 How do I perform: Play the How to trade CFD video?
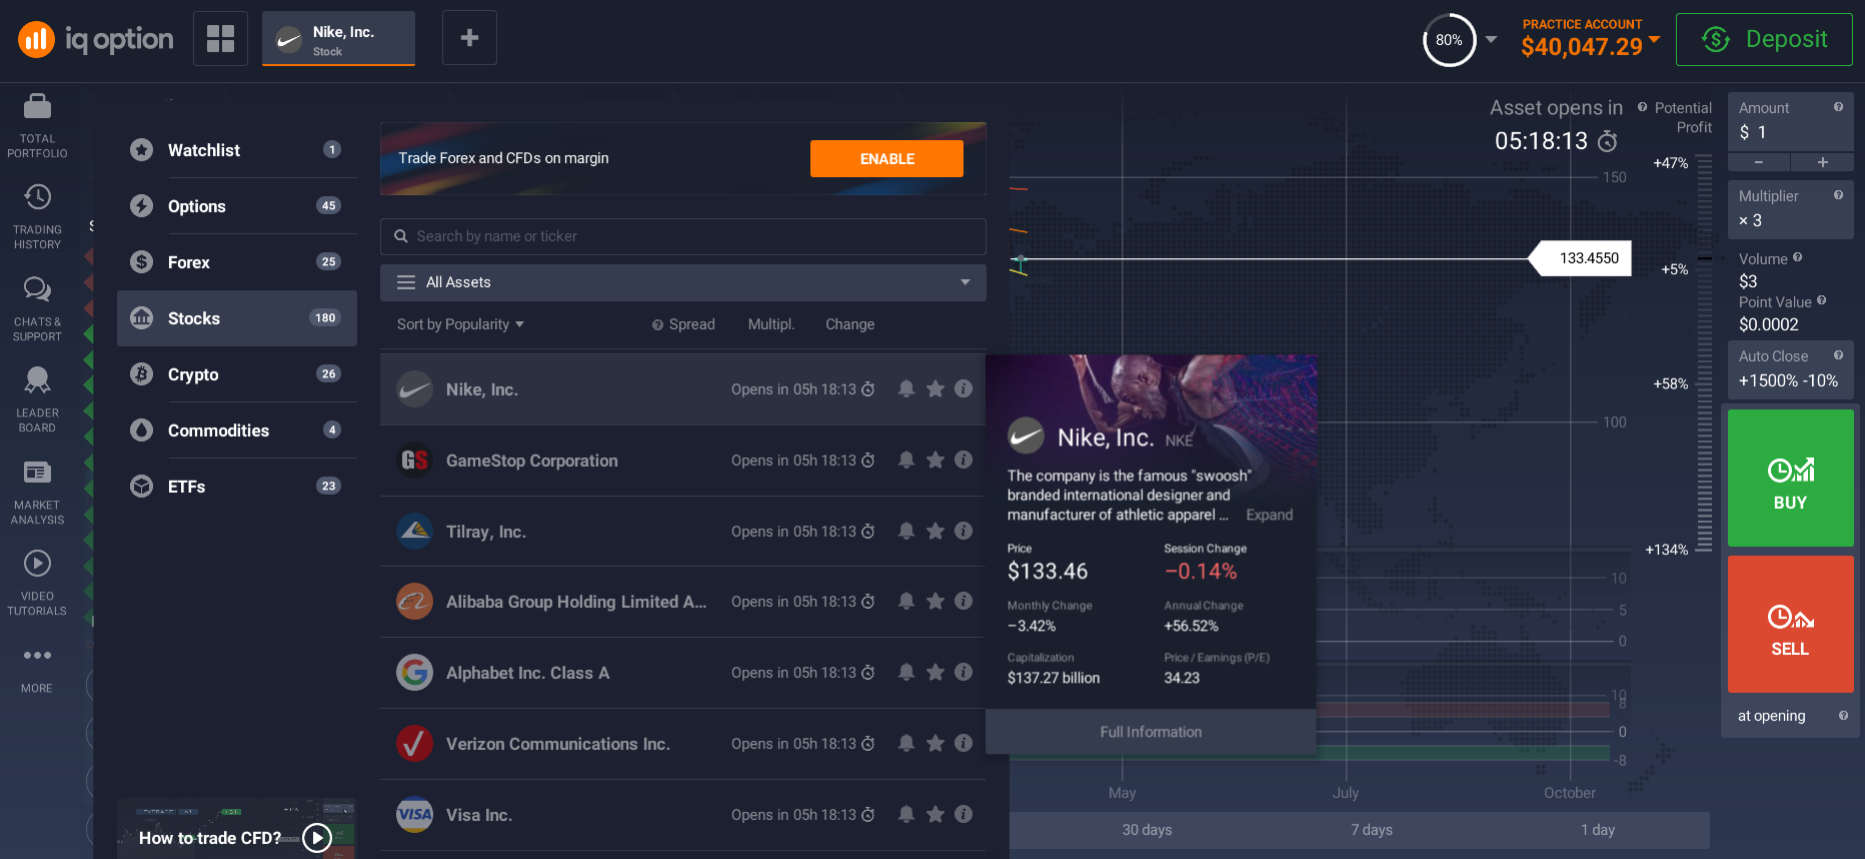pos(317,837)
